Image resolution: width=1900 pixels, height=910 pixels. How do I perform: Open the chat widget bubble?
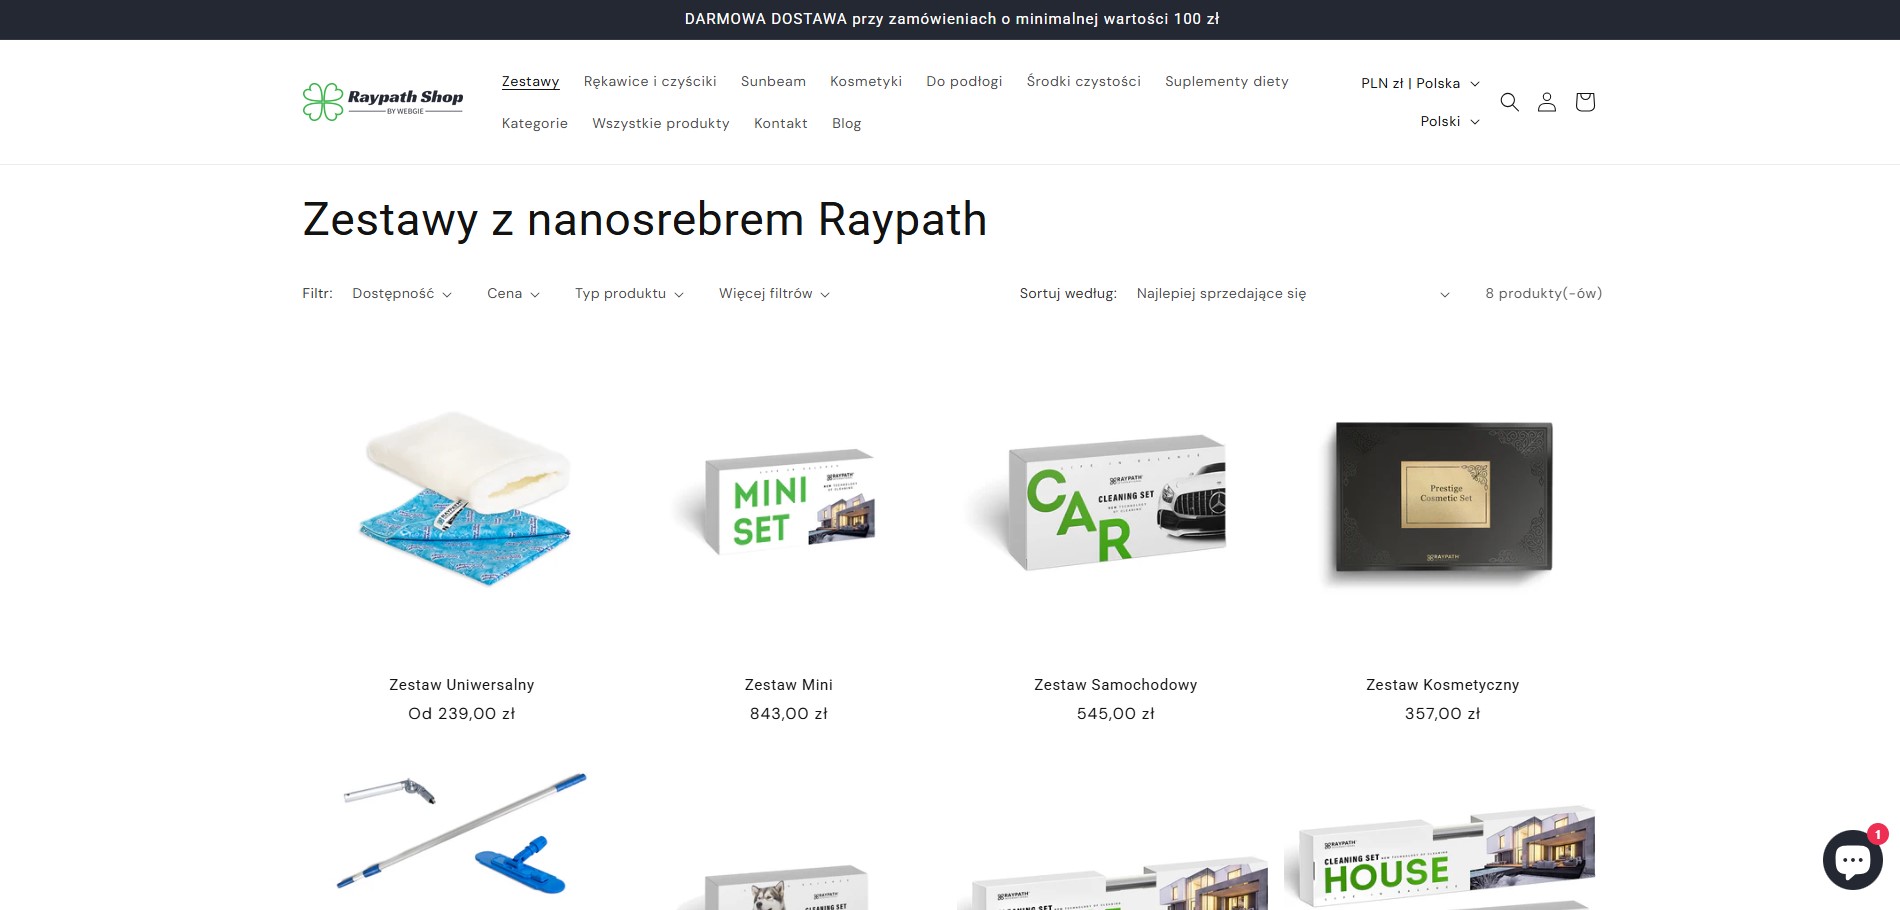pyautogui.click(x=1852, y=860)
